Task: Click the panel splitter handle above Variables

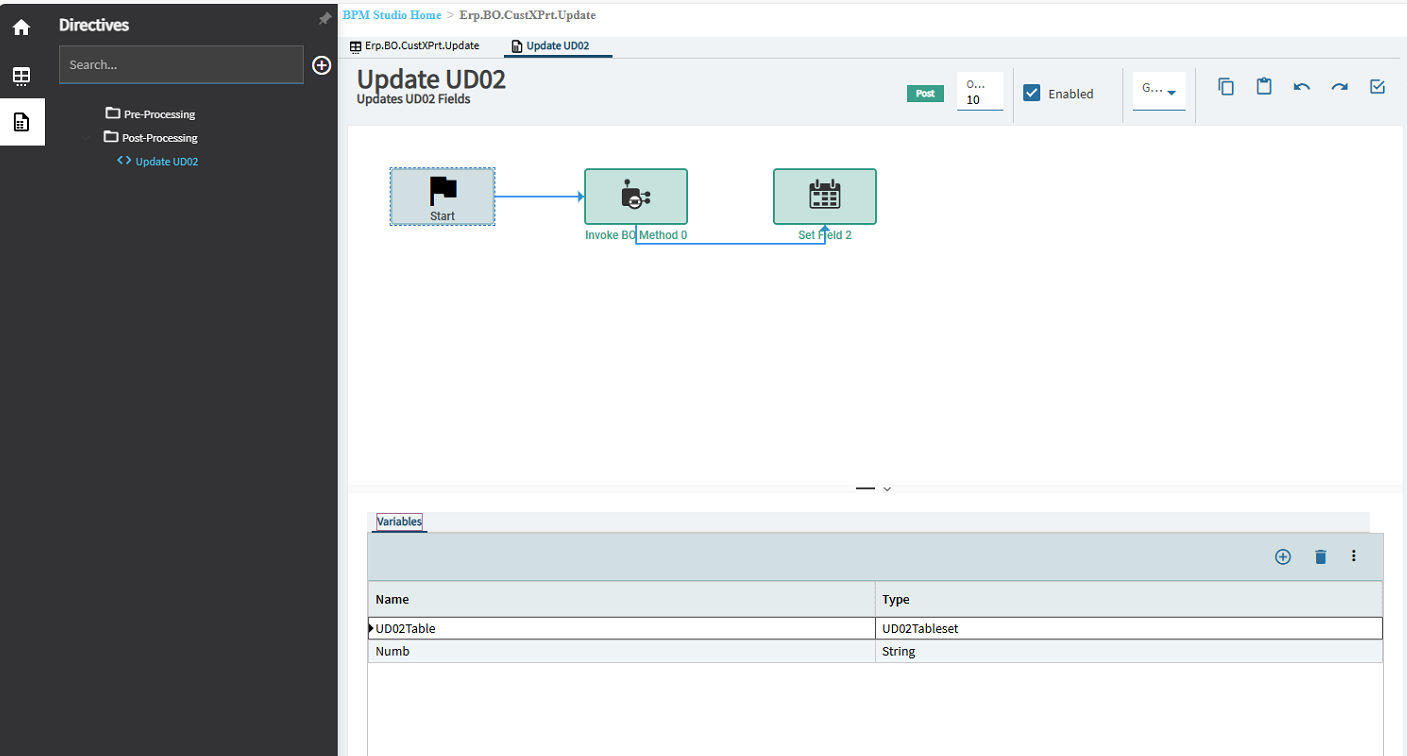Action: point(866,488)
